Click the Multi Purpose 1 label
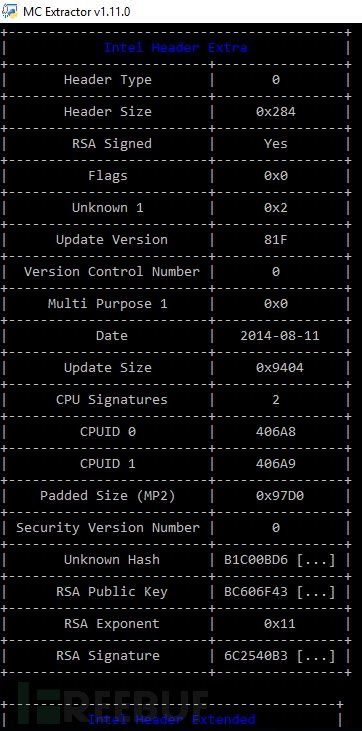This screenshot has width=362, height=731. tap(108, 304)
